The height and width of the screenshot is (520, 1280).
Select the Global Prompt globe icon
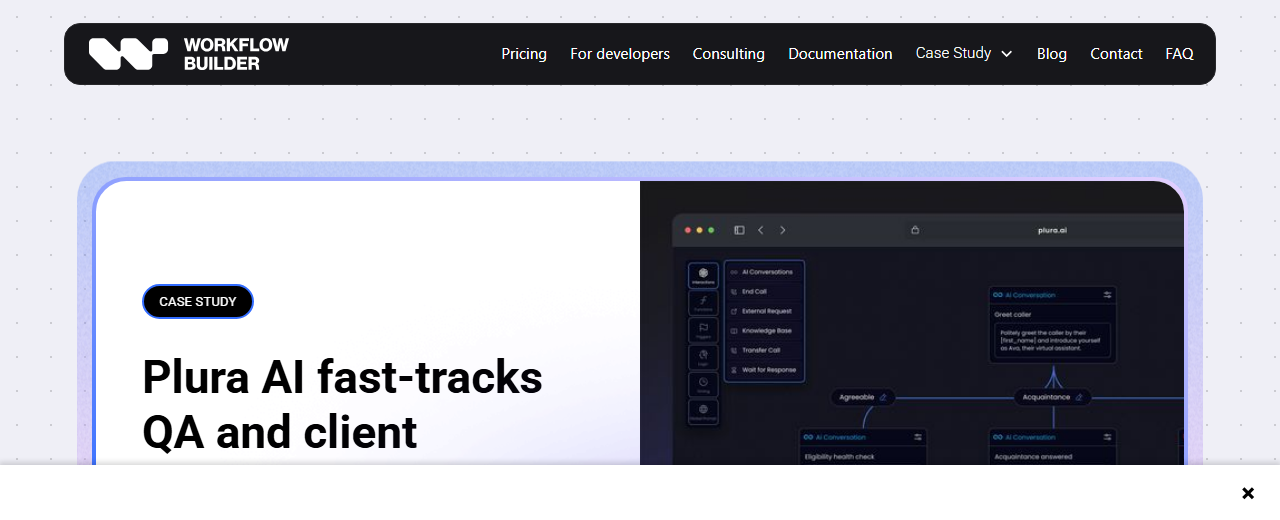tap(703, 411)
